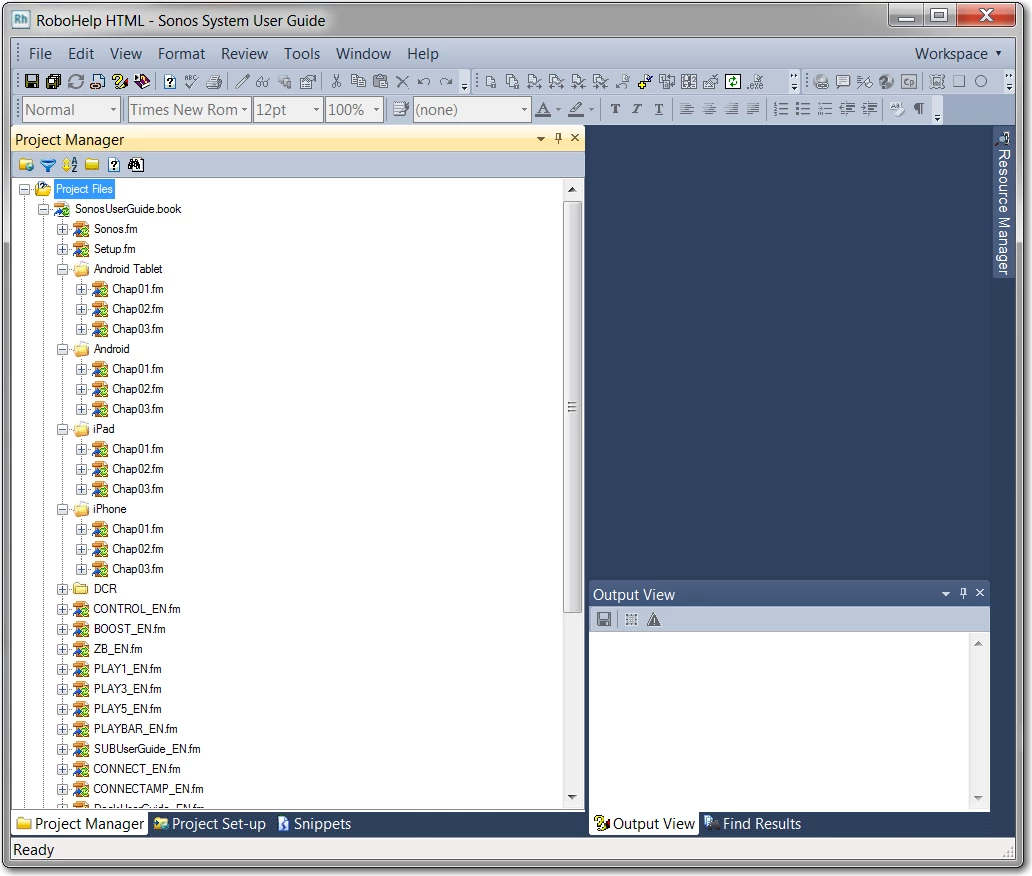Click the Redo arrow icon
The width and height of the screenshot is (1032, 876).
[446, 82]
